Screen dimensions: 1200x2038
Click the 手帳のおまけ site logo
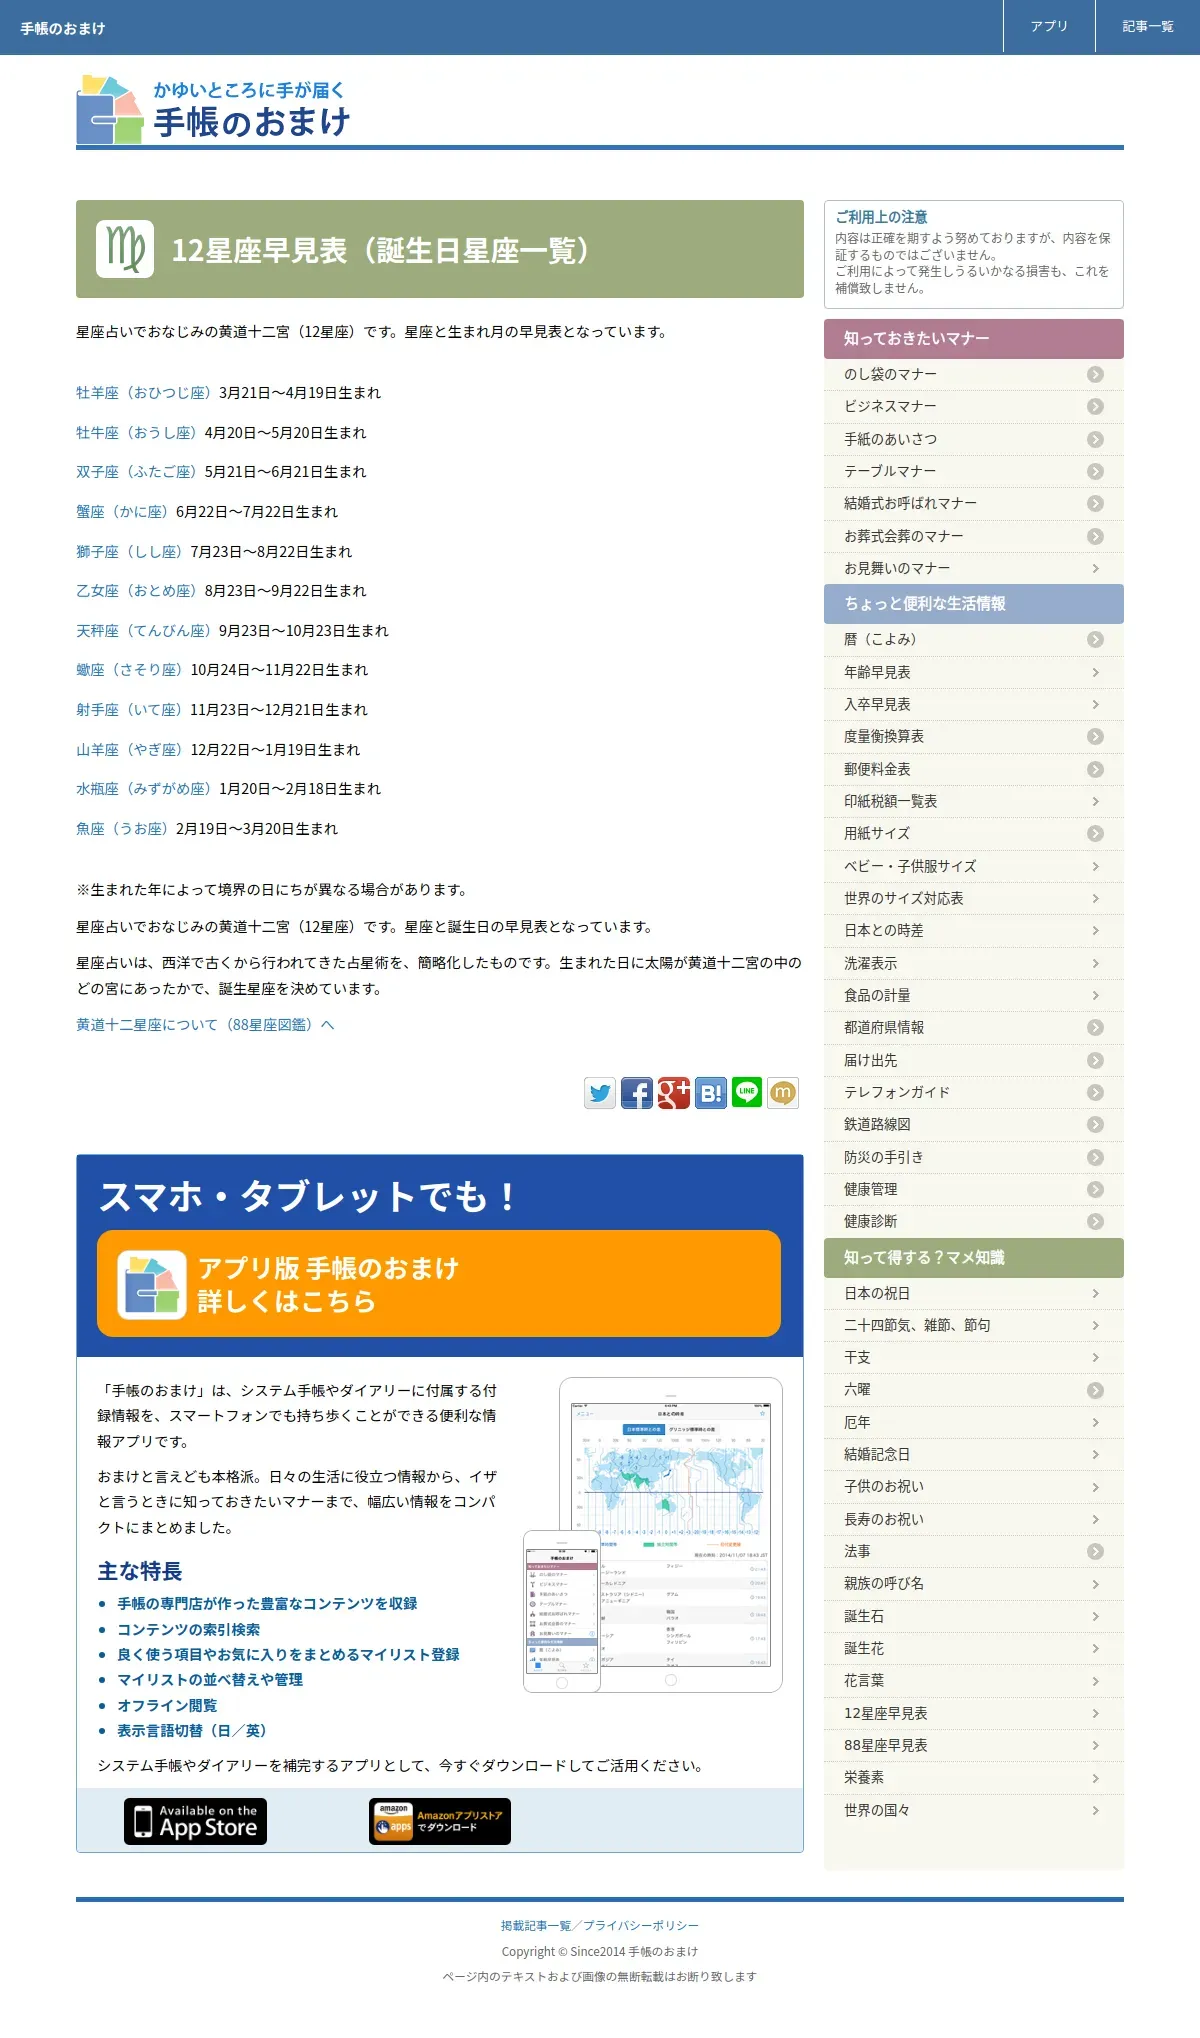(x=213, y=109)
